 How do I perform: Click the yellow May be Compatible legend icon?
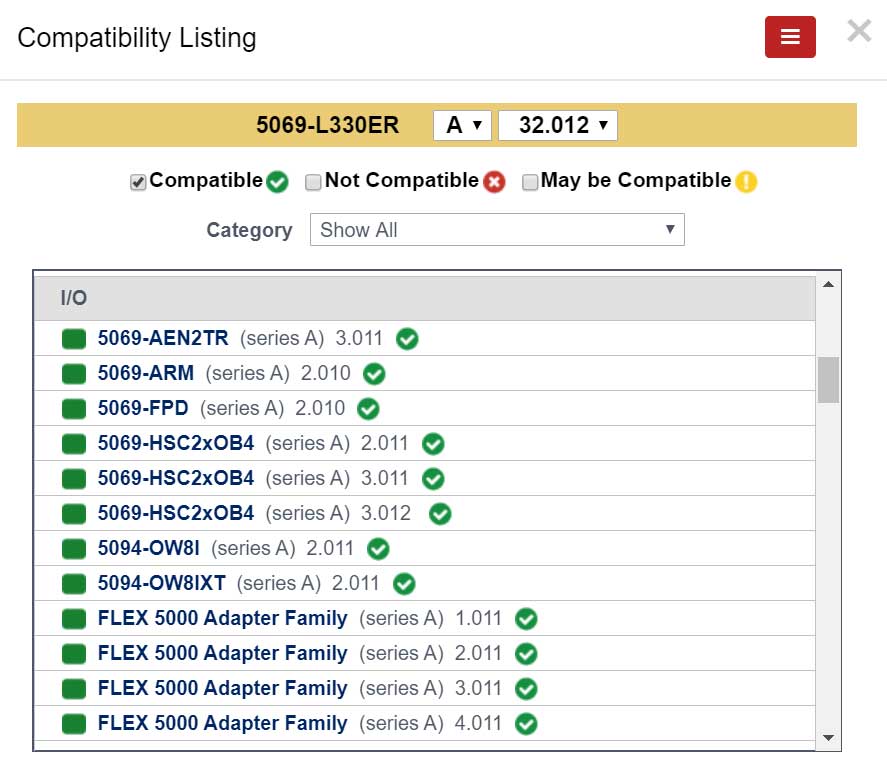746,182
